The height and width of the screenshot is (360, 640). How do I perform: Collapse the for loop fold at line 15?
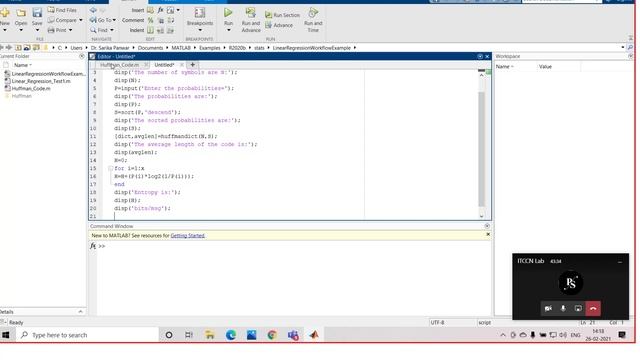pos(110,168)
